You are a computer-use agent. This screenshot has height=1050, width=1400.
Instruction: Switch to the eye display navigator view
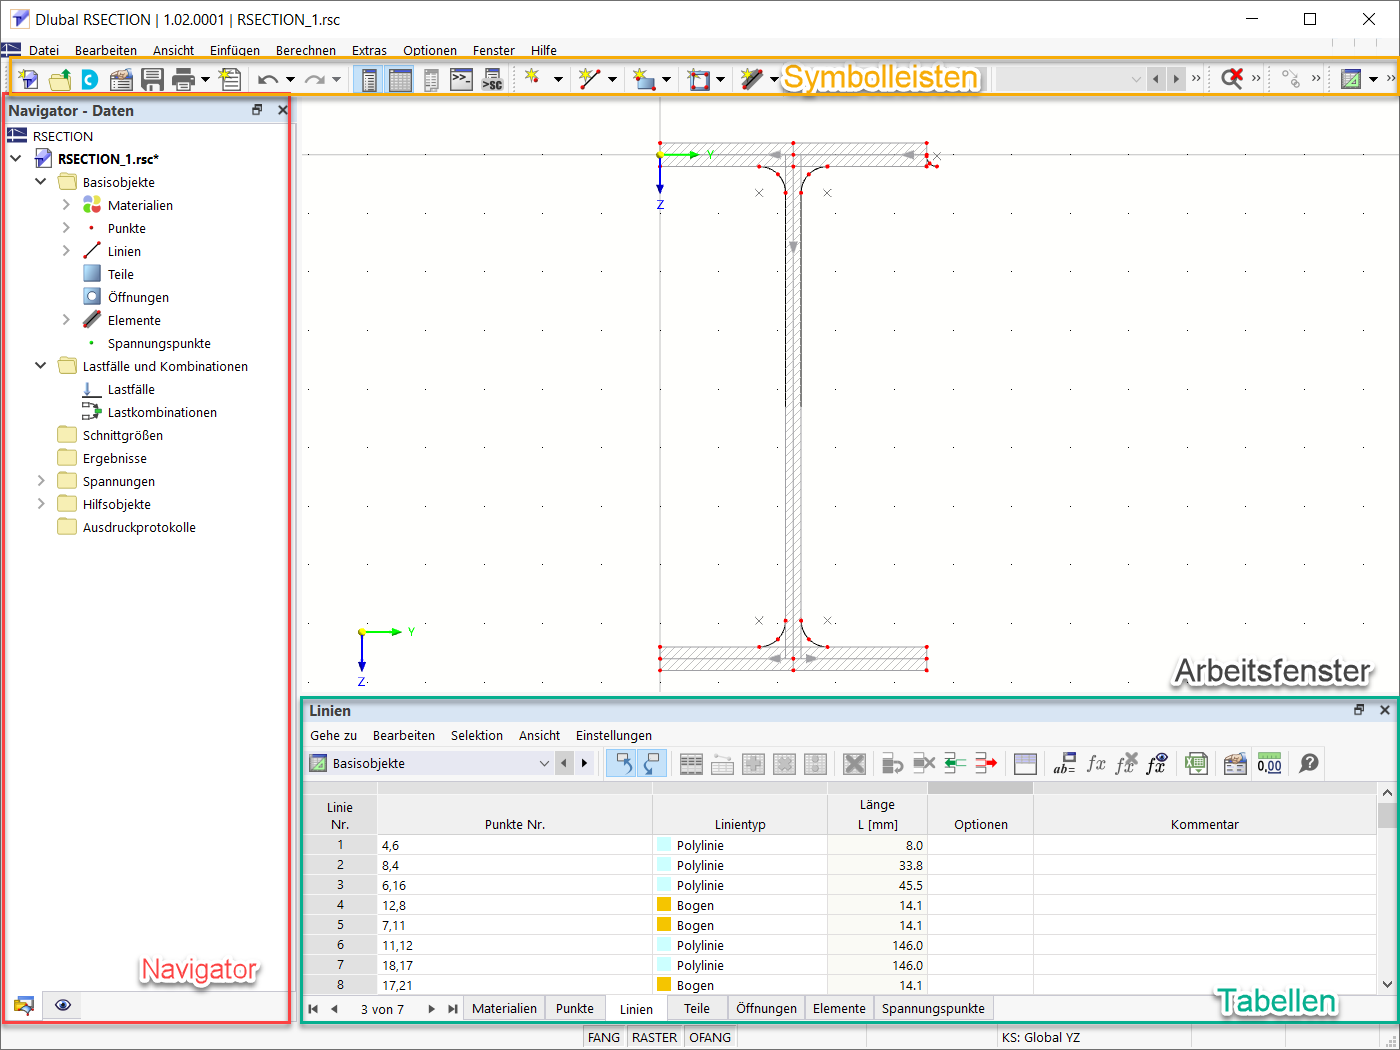coord(63,1005)
